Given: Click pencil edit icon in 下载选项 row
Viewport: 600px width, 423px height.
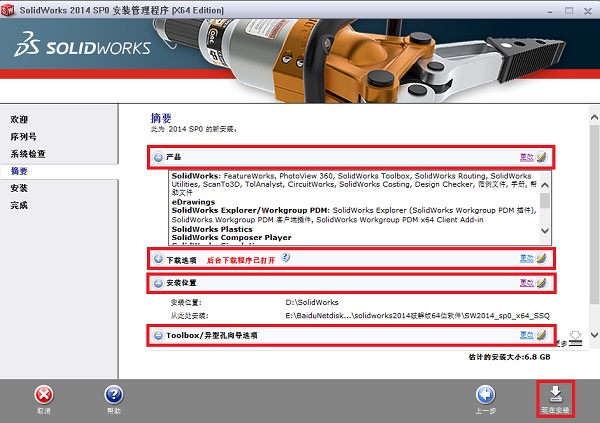Looking at the screenshot, I should (541, 258).
